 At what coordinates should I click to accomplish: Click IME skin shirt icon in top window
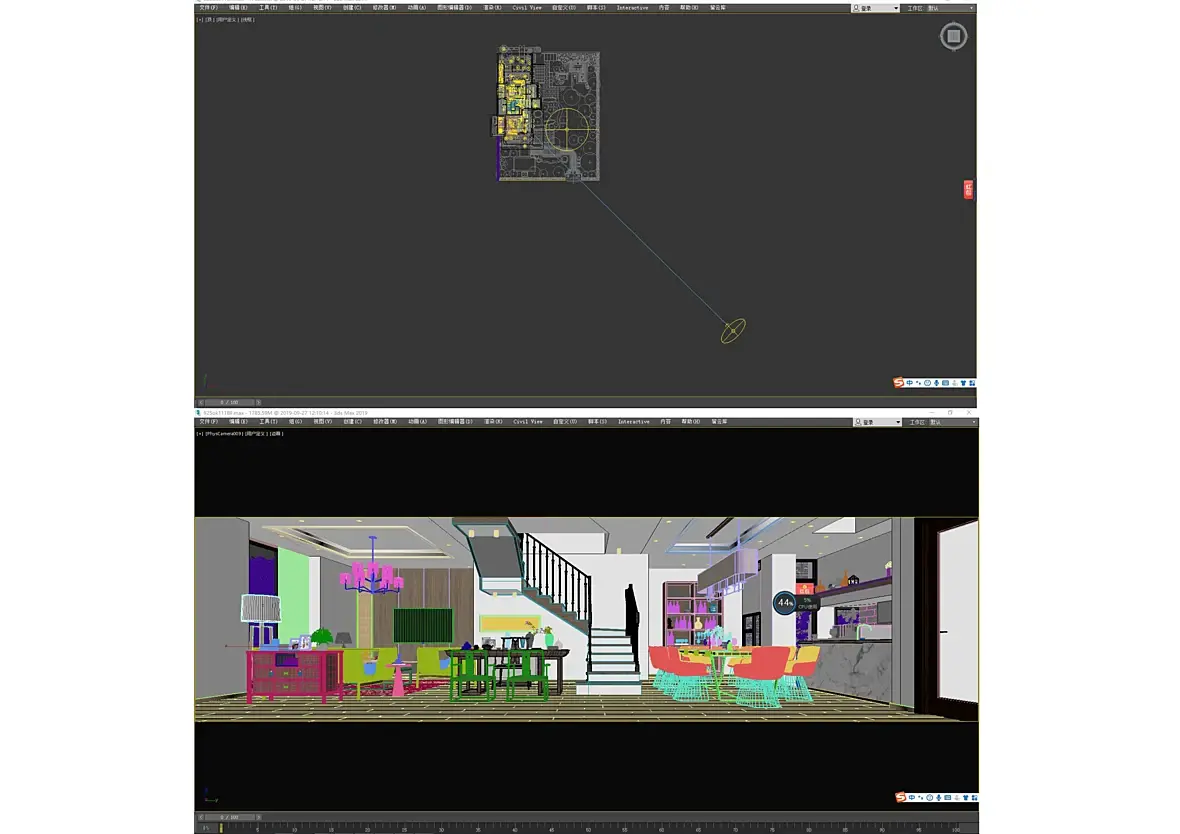pos(963,383)
